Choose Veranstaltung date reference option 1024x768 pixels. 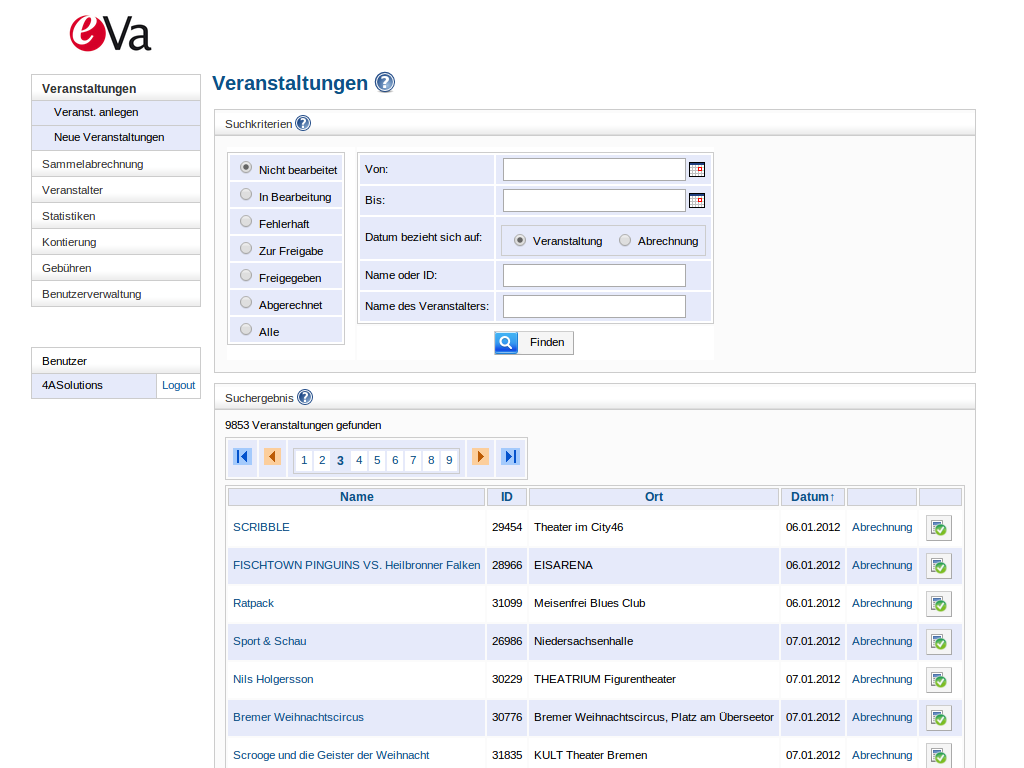(x=520, y=240)
